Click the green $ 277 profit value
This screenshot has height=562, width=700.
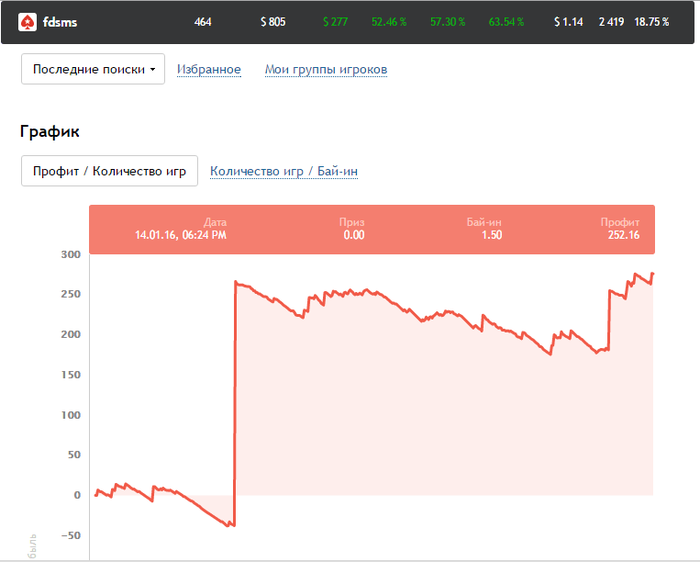tap(334, 21)
